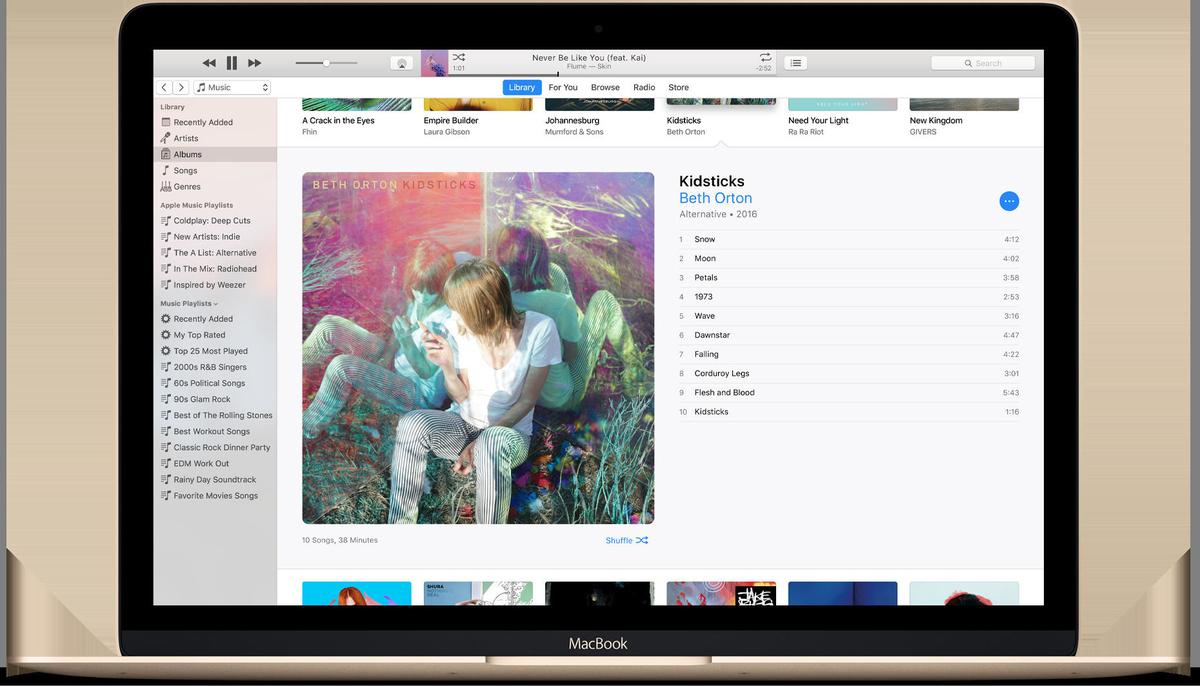Switch to the For You tab
The width and height of the screenshot is (1200, 686).
pos(563,88)
